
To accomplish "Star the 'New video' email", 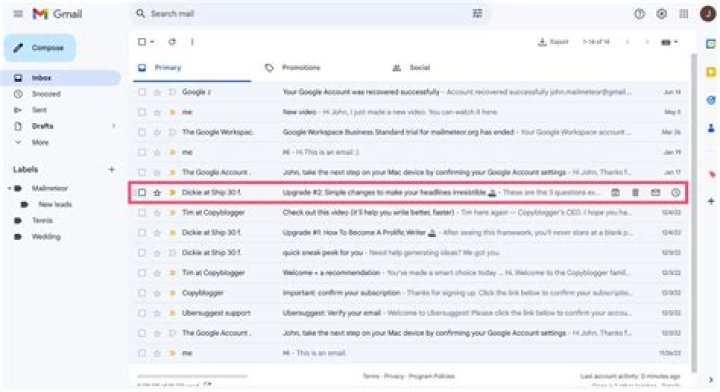I will tap(157, 112).
